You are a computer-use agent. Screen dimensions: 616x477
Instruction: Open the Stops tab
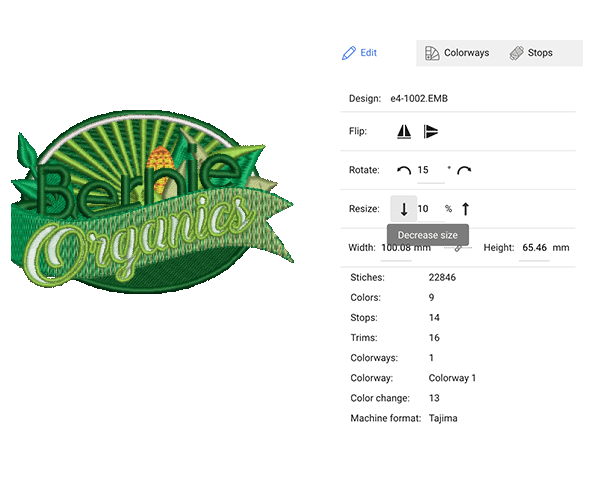531,53
